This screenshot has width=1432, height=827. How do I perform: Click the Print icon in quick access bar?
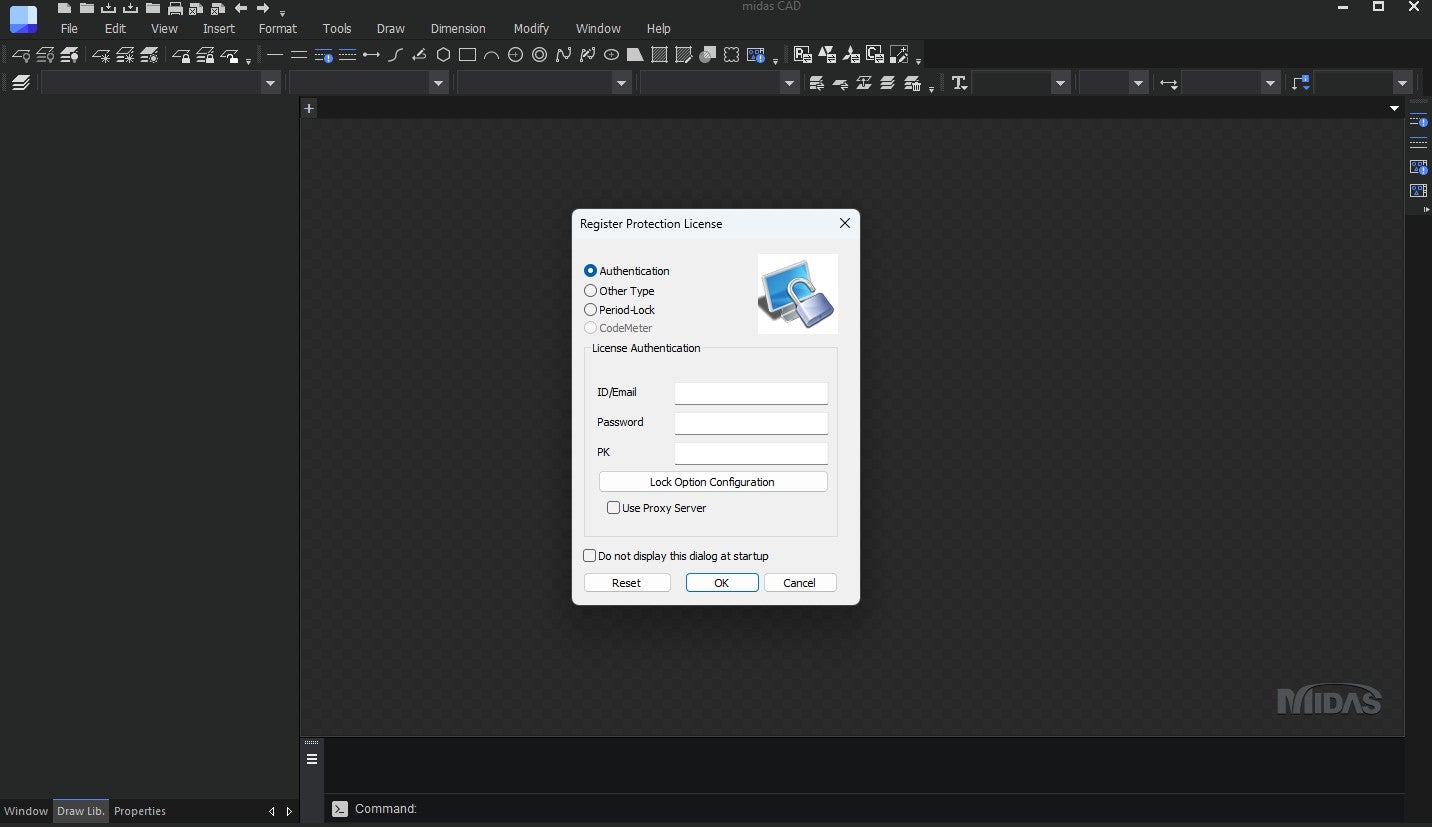coord(175,9)
